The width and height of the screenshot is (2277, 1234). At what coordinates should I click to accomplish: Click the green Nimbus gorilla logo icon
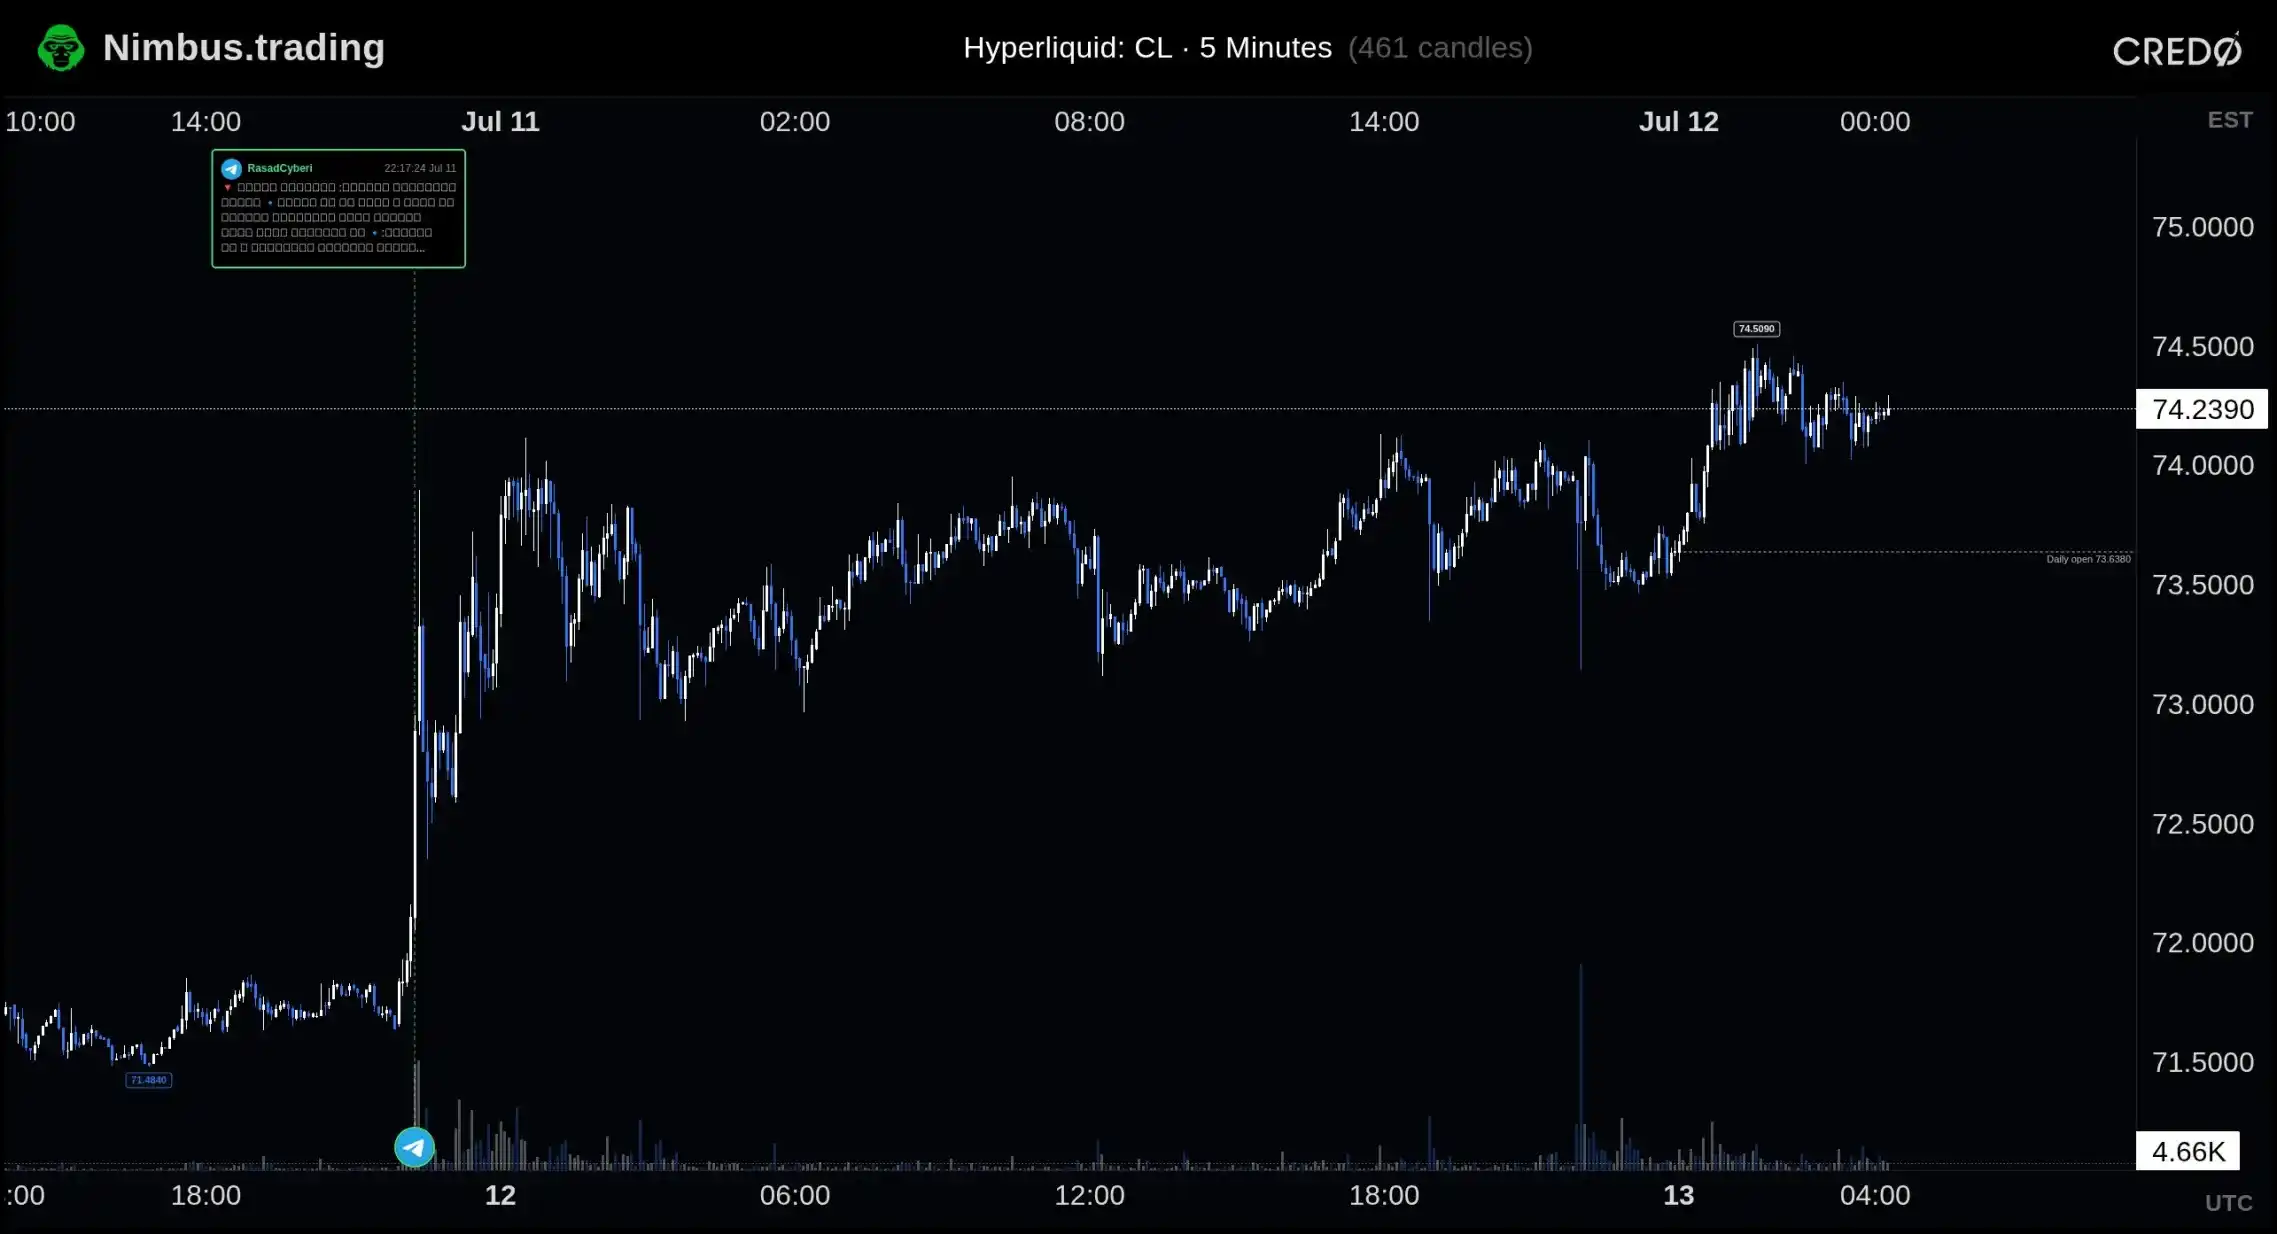[61, 48]
